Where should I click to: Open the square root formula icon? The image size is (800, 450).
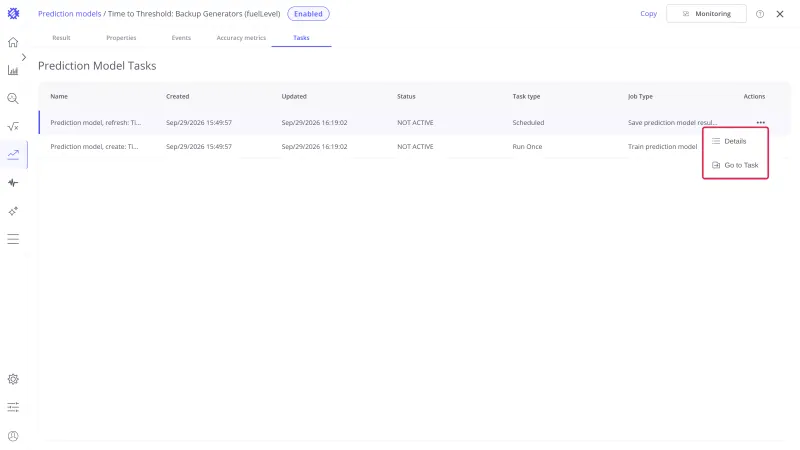coord(13,127)
